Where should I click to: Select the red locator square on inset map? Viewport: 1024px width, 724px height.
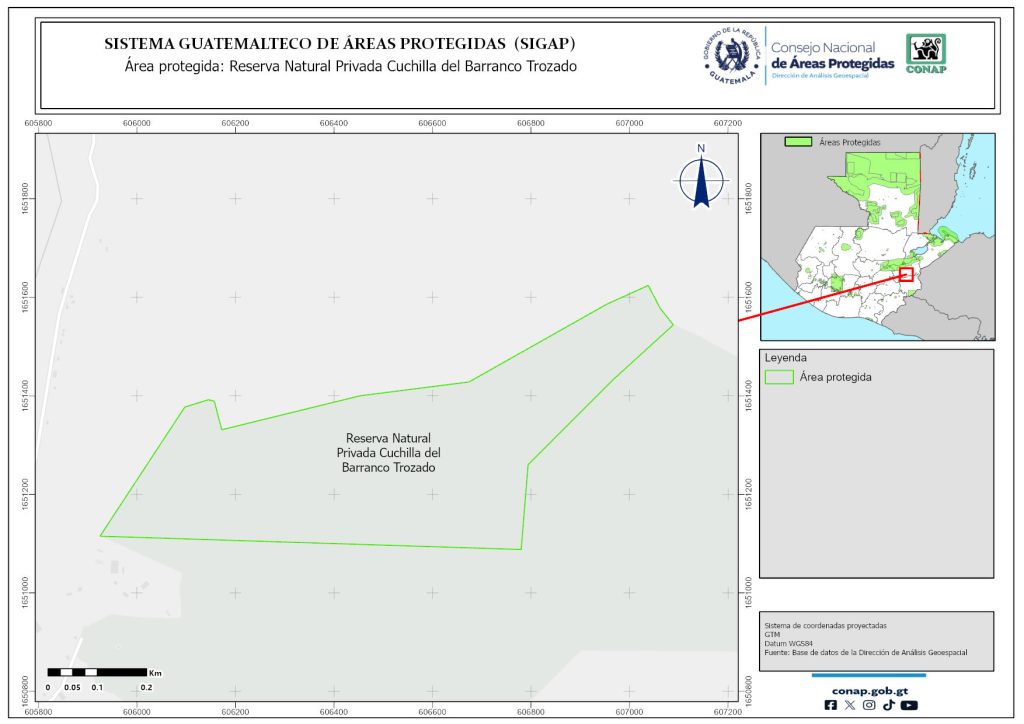(x=906, y=274)
